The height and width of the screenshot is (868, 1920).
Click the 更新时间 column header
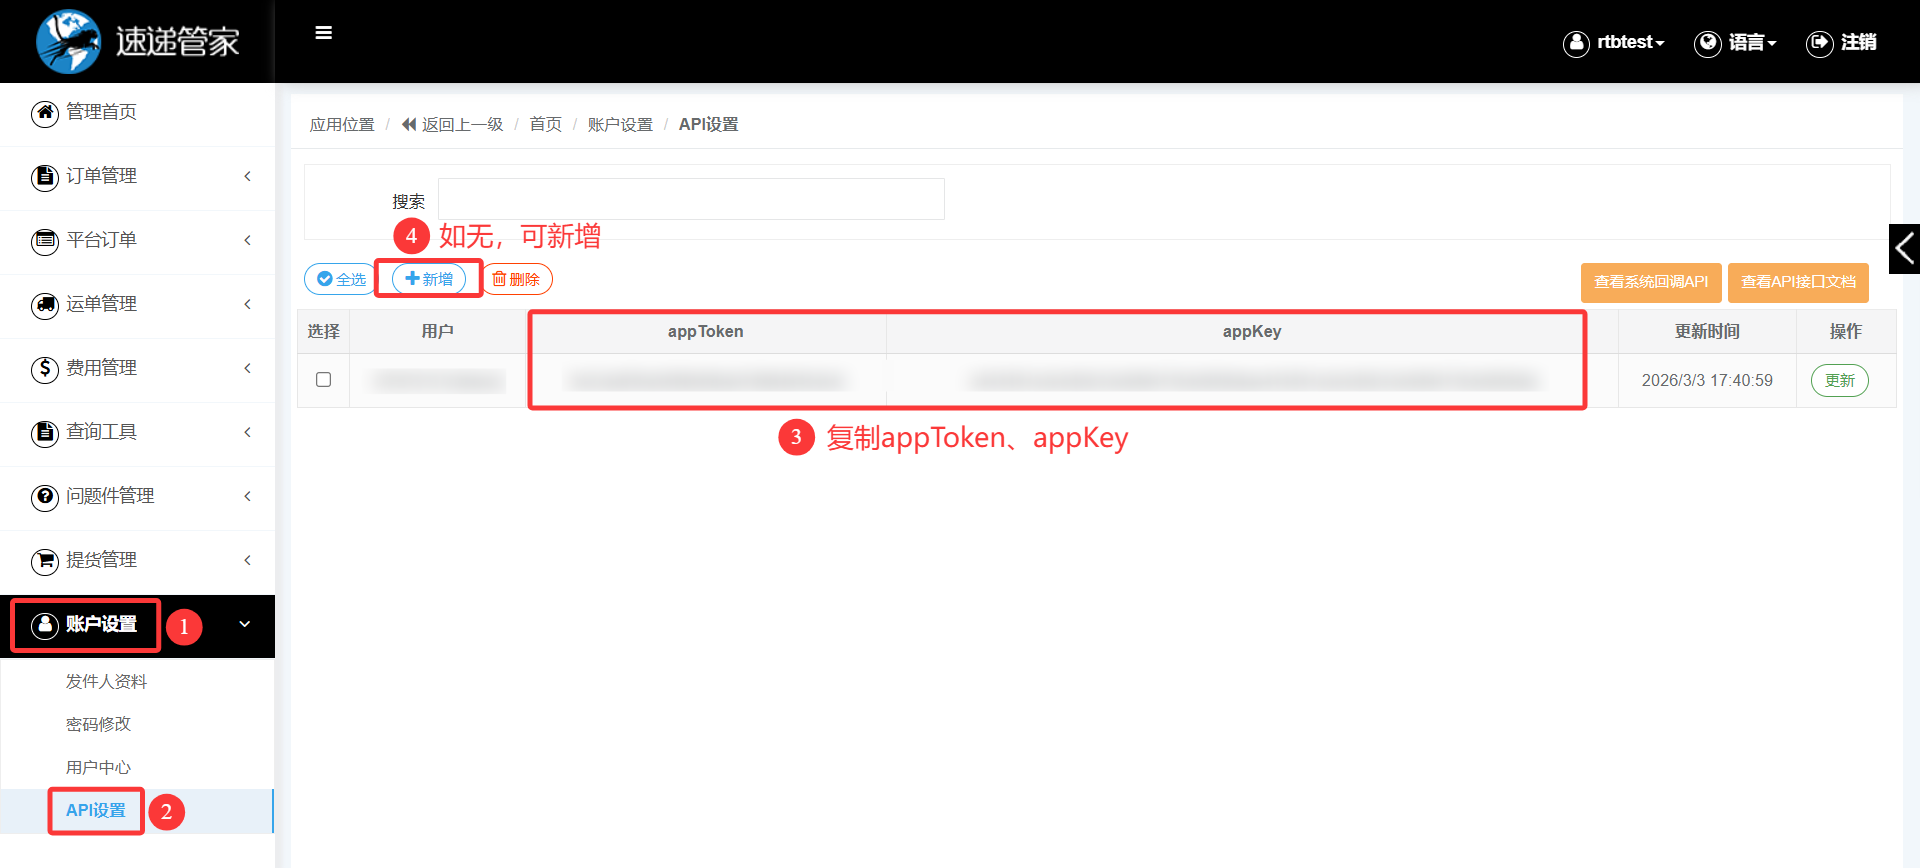click(x=1707, y=331)
